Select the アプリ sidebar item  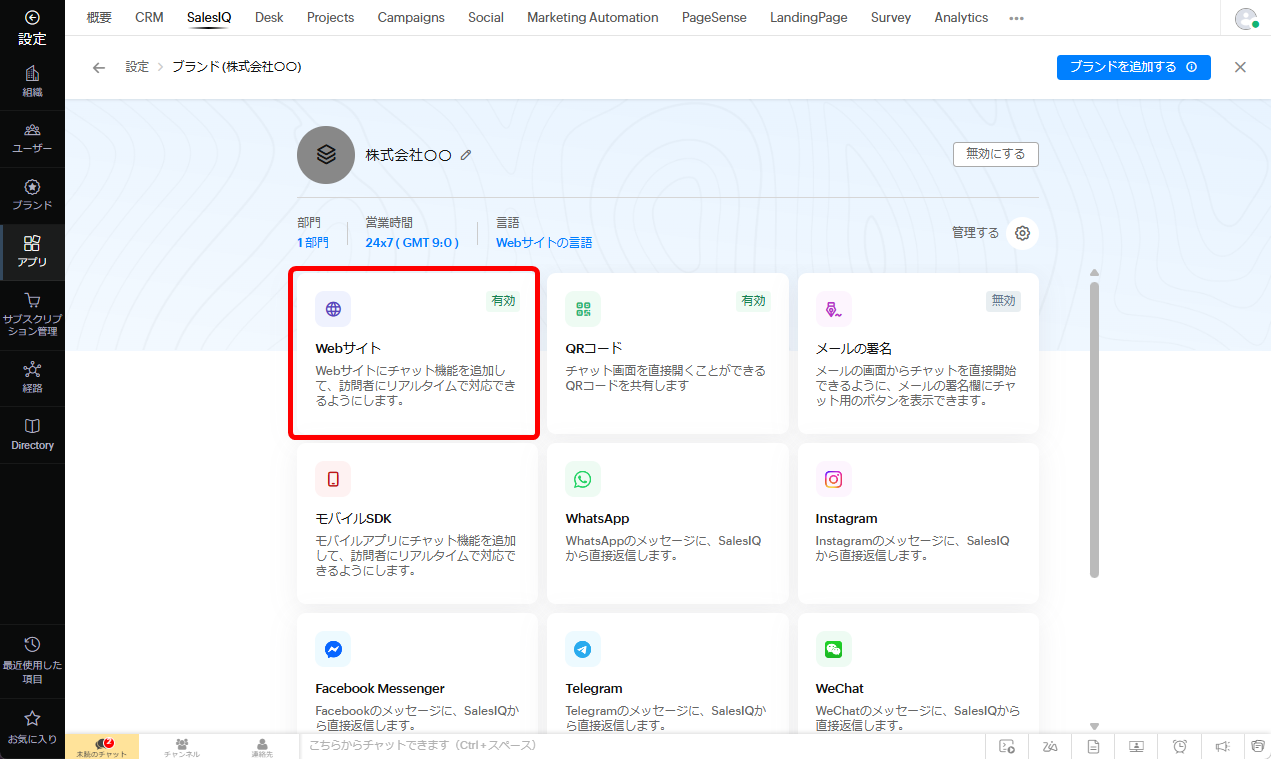[x=32, y=252]
